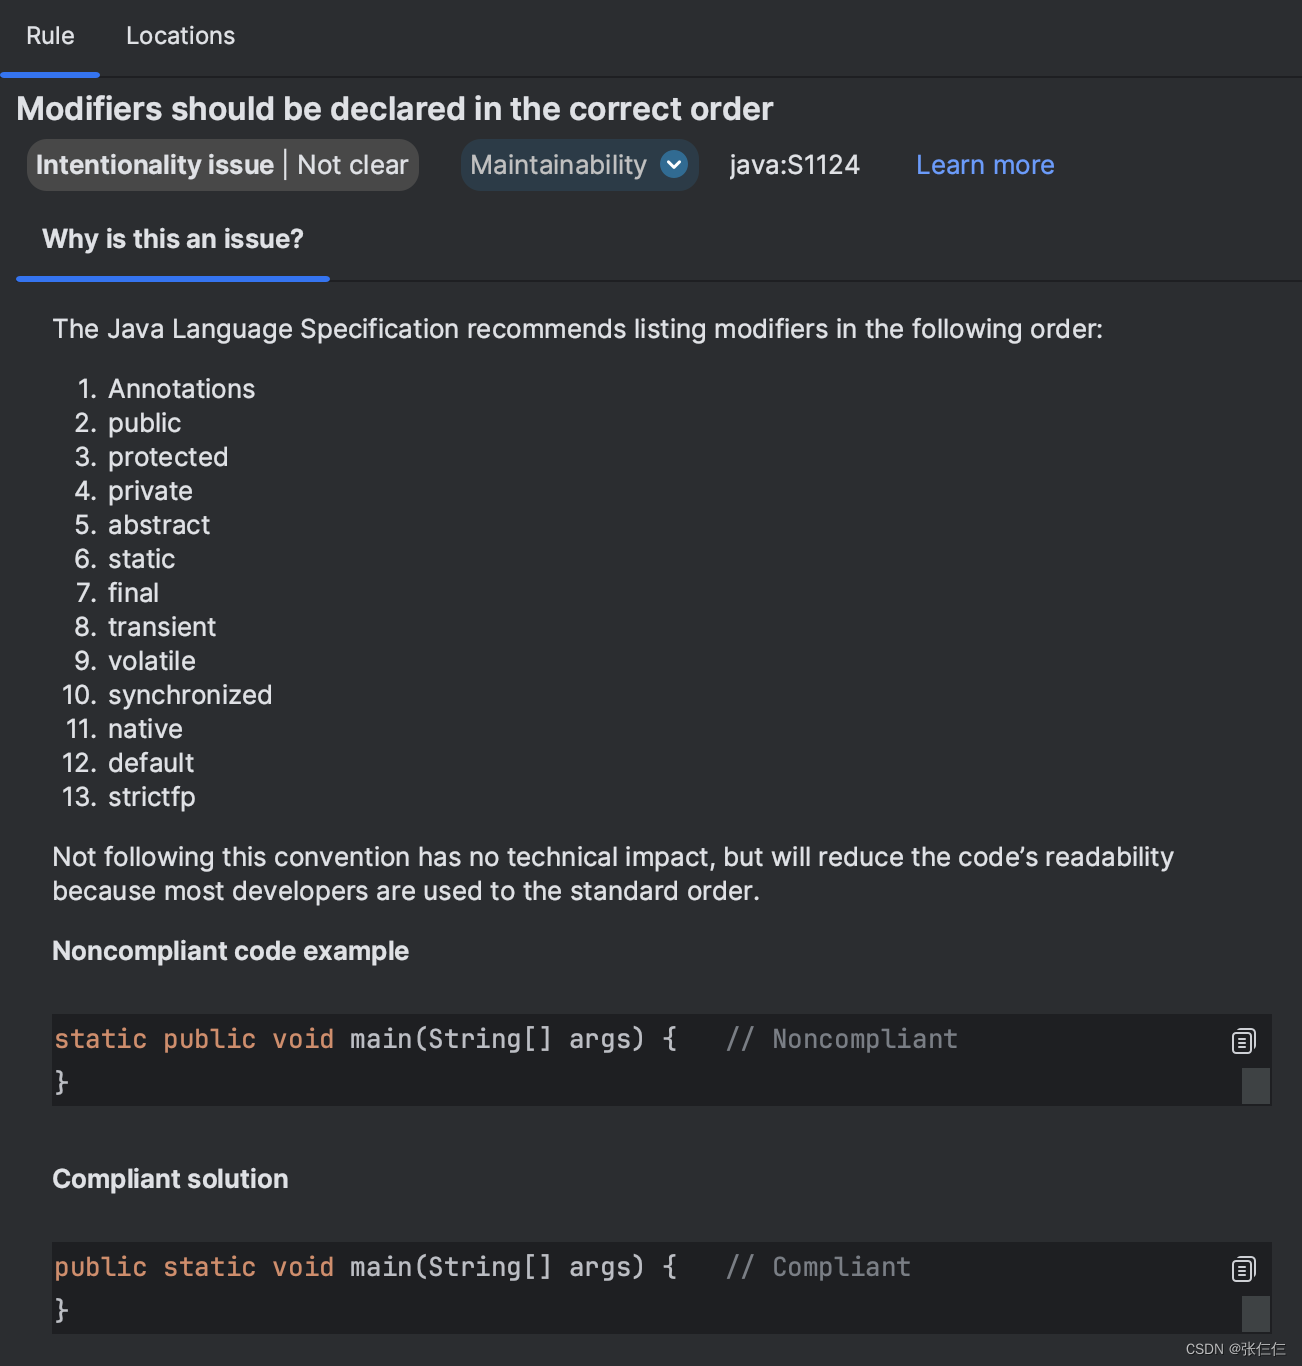The height and width of the screenshot is (1366, 1302).
Task: Click the 'public static void main' code line
Action: point(365,1267)
